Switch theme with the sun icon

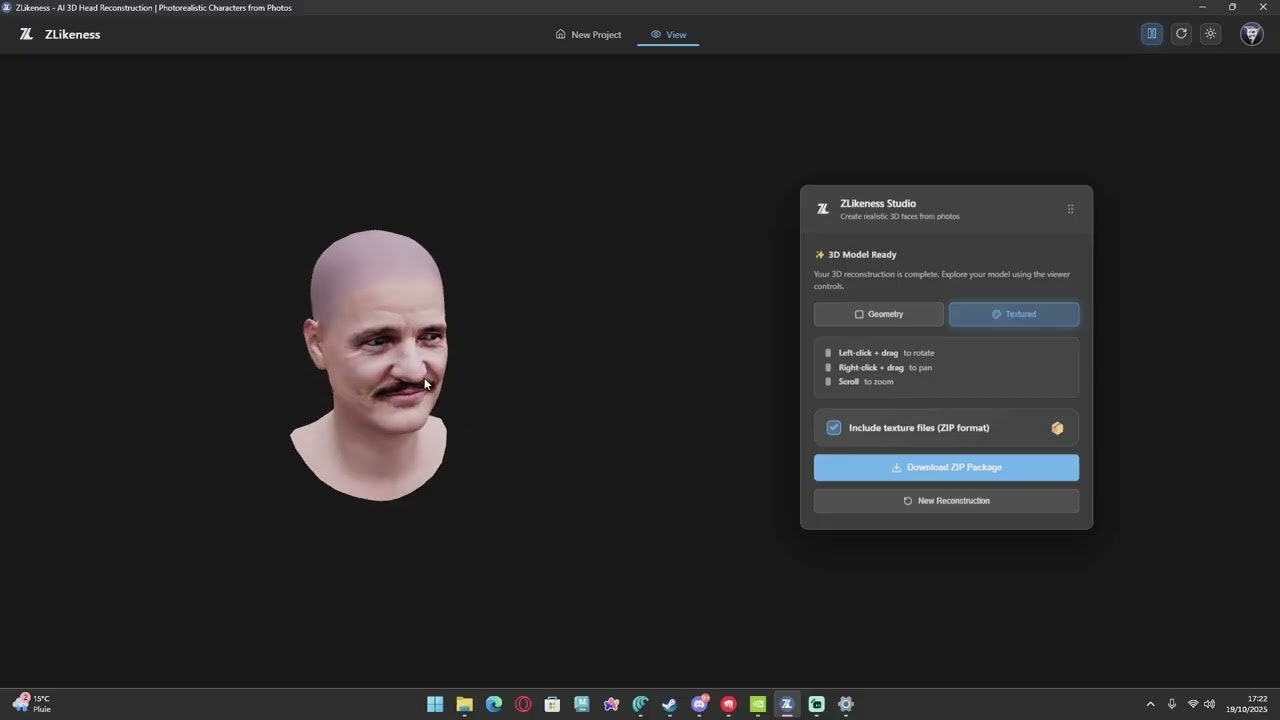click(1210, 34)
